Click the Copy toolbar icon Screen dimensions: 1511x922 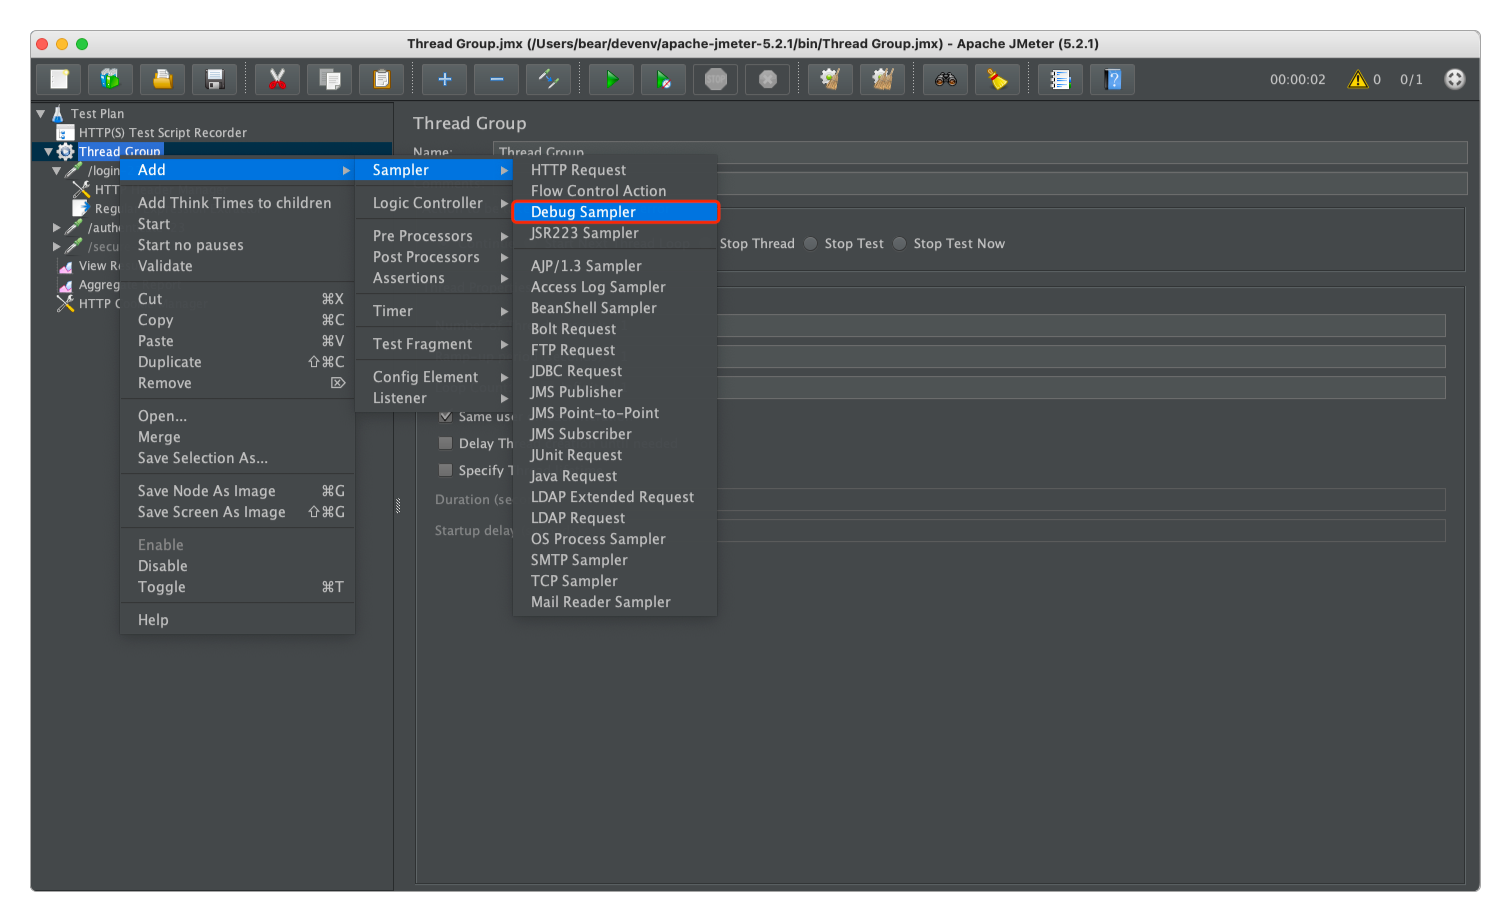pyautogui.click(x=329, y=79)
